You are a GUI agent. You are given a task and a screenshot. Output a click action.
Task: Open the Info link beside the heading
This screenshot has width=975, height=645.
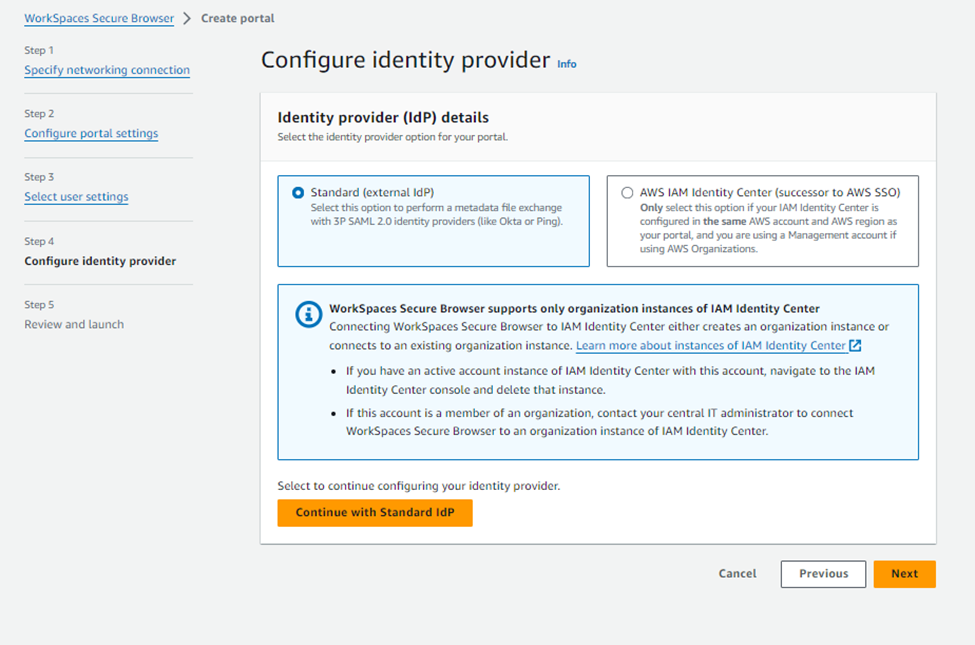566,64
